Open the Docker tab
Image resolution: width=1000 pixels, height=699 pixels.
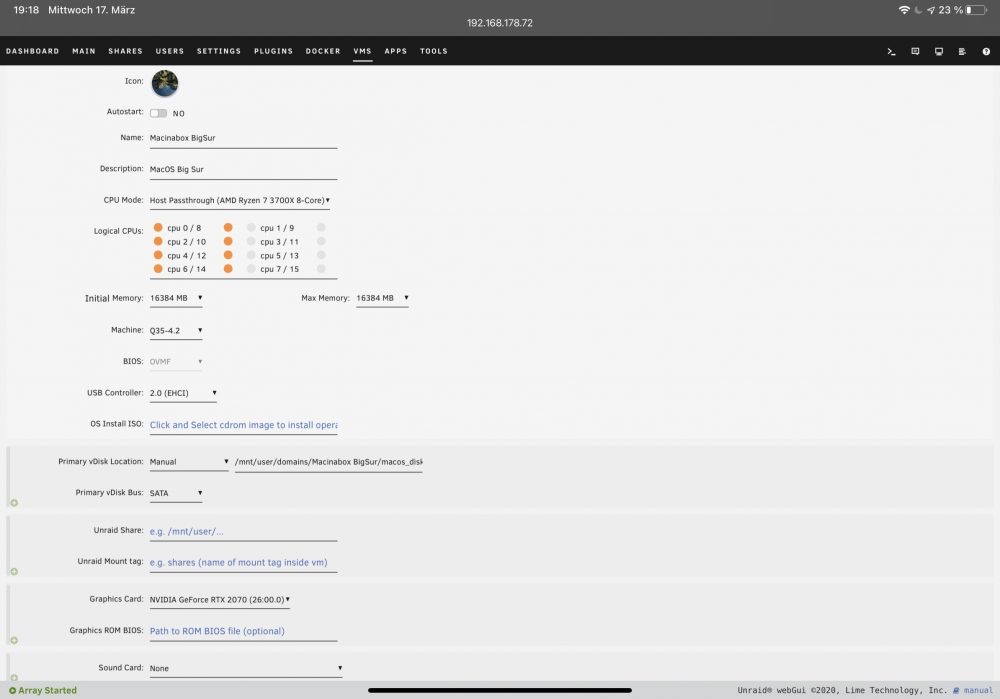(x=323, y=51)
